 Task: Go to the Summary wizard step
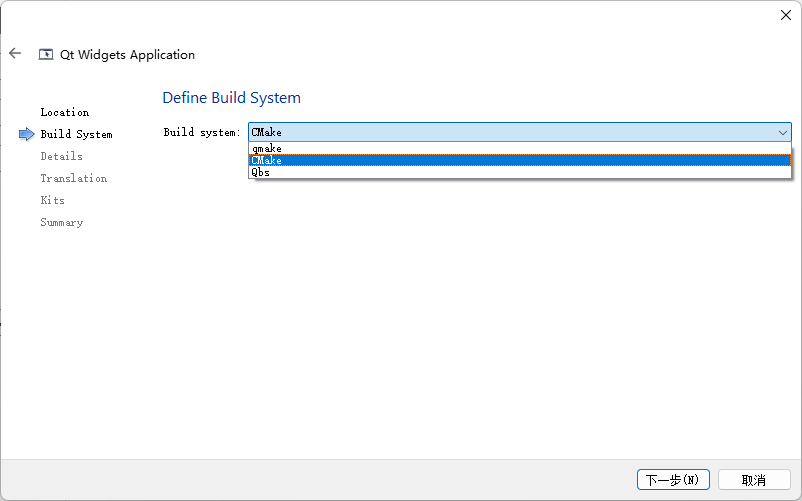(x=61, y=222)
